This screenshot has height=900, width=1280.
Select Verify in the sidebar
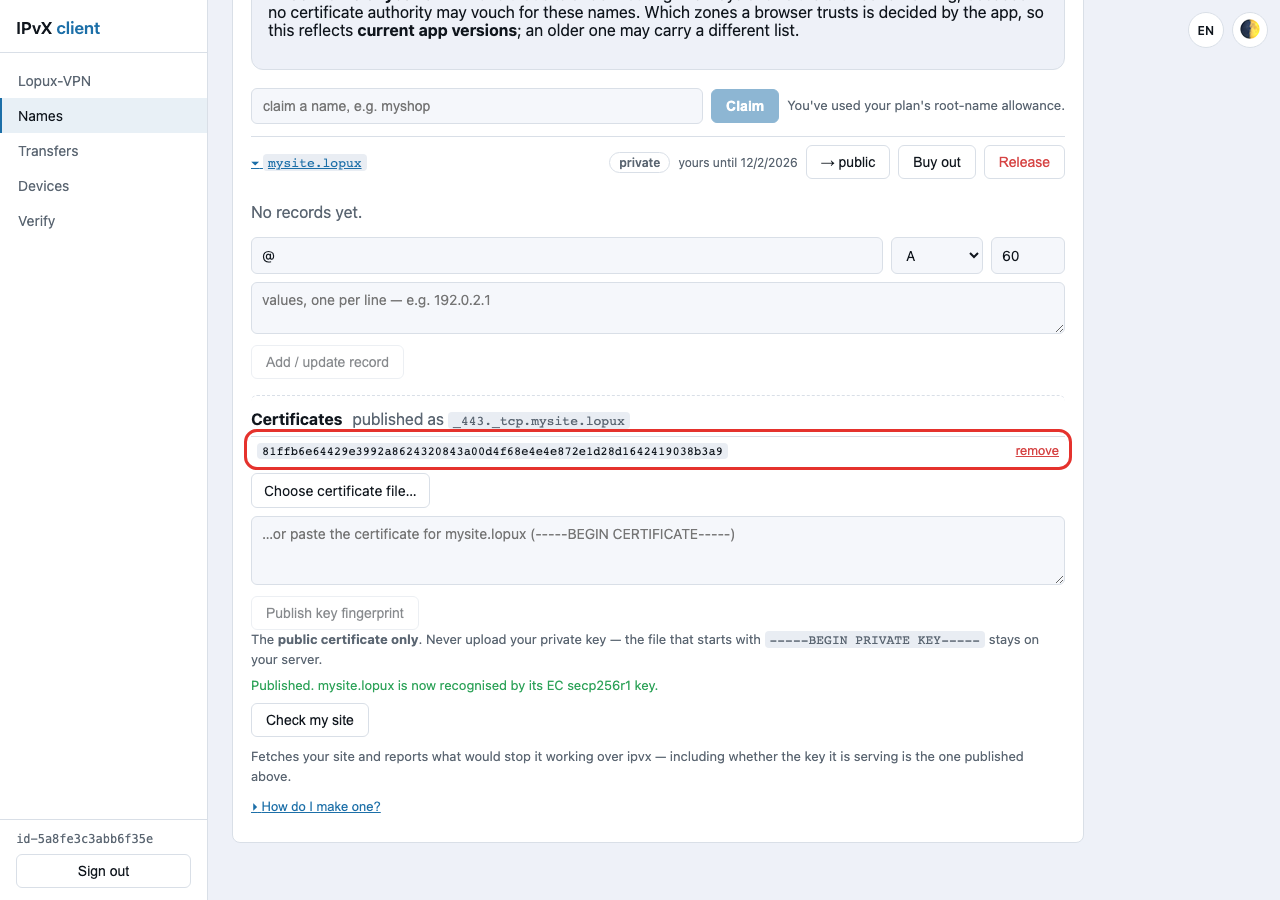coord(104,221)
